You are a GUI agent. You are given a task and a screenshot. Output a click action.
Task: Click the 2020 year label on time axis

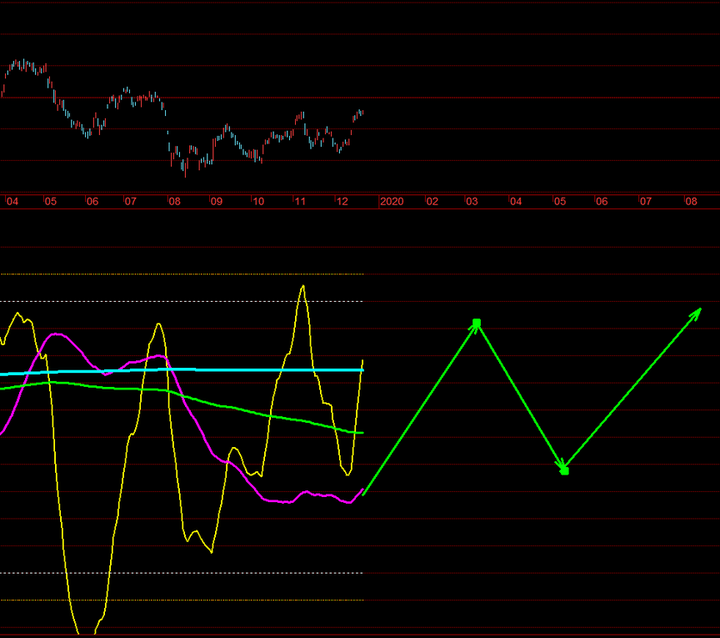point(392,202)
